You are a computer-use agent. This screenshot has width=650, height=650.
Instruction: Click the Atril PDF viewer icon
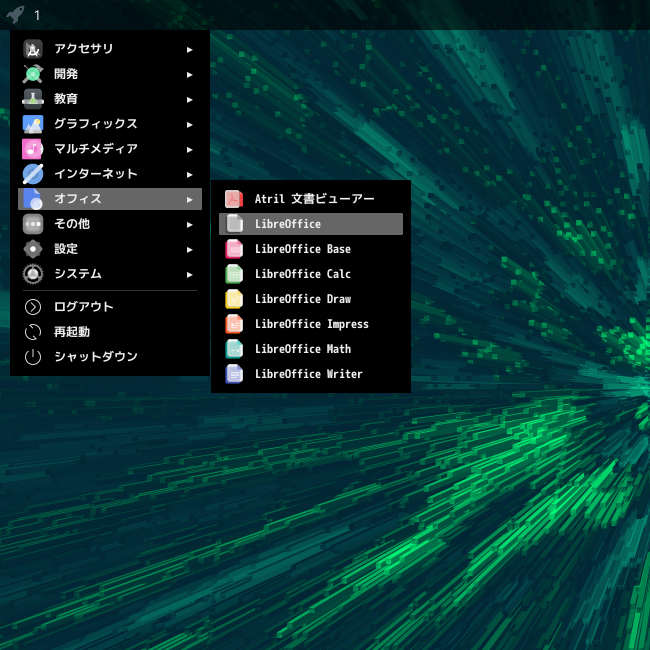[234, 199]
